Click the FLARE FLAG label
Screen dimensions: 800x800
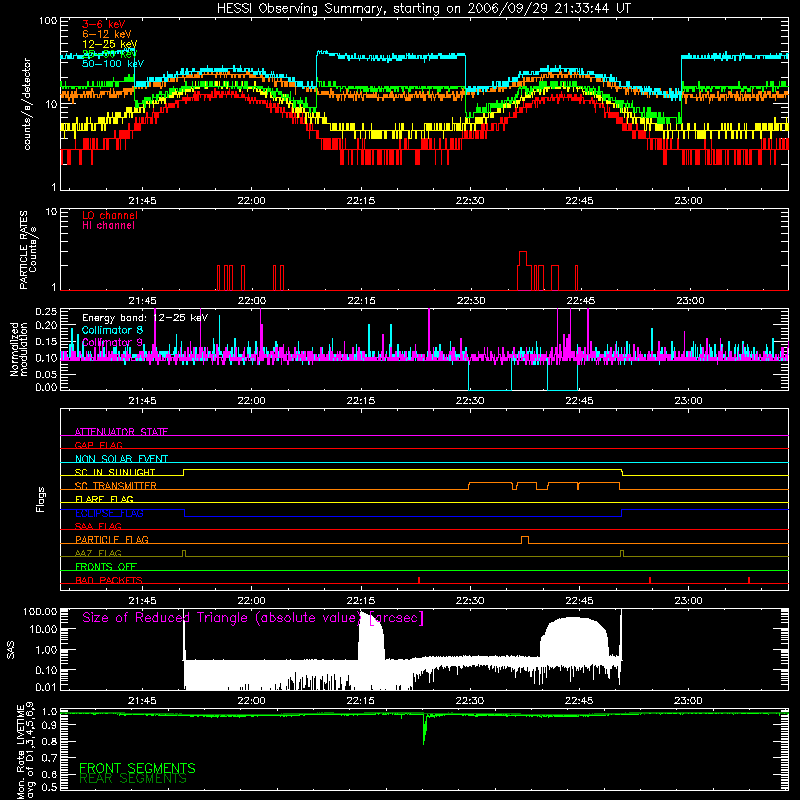tap(104, 499)
